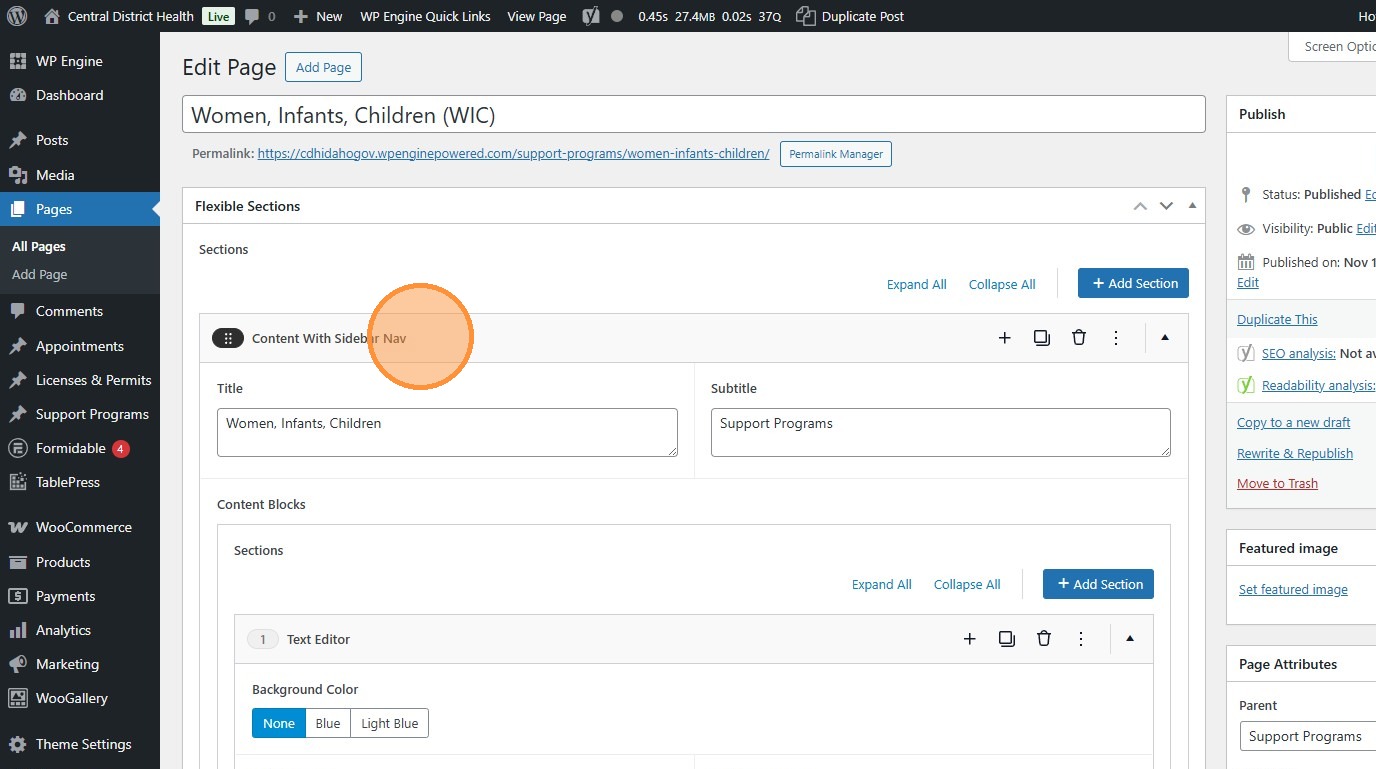Move Flexible Sections panel down
Screen dimensions: 1376x769
point(1166,206)
